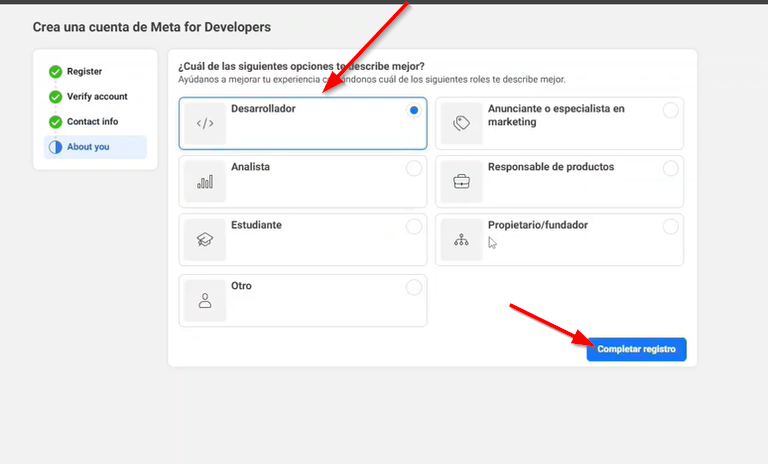Viewport: 768px width, 464px height.
Task: Click the person icon for Otro
Action: [205, 300]
